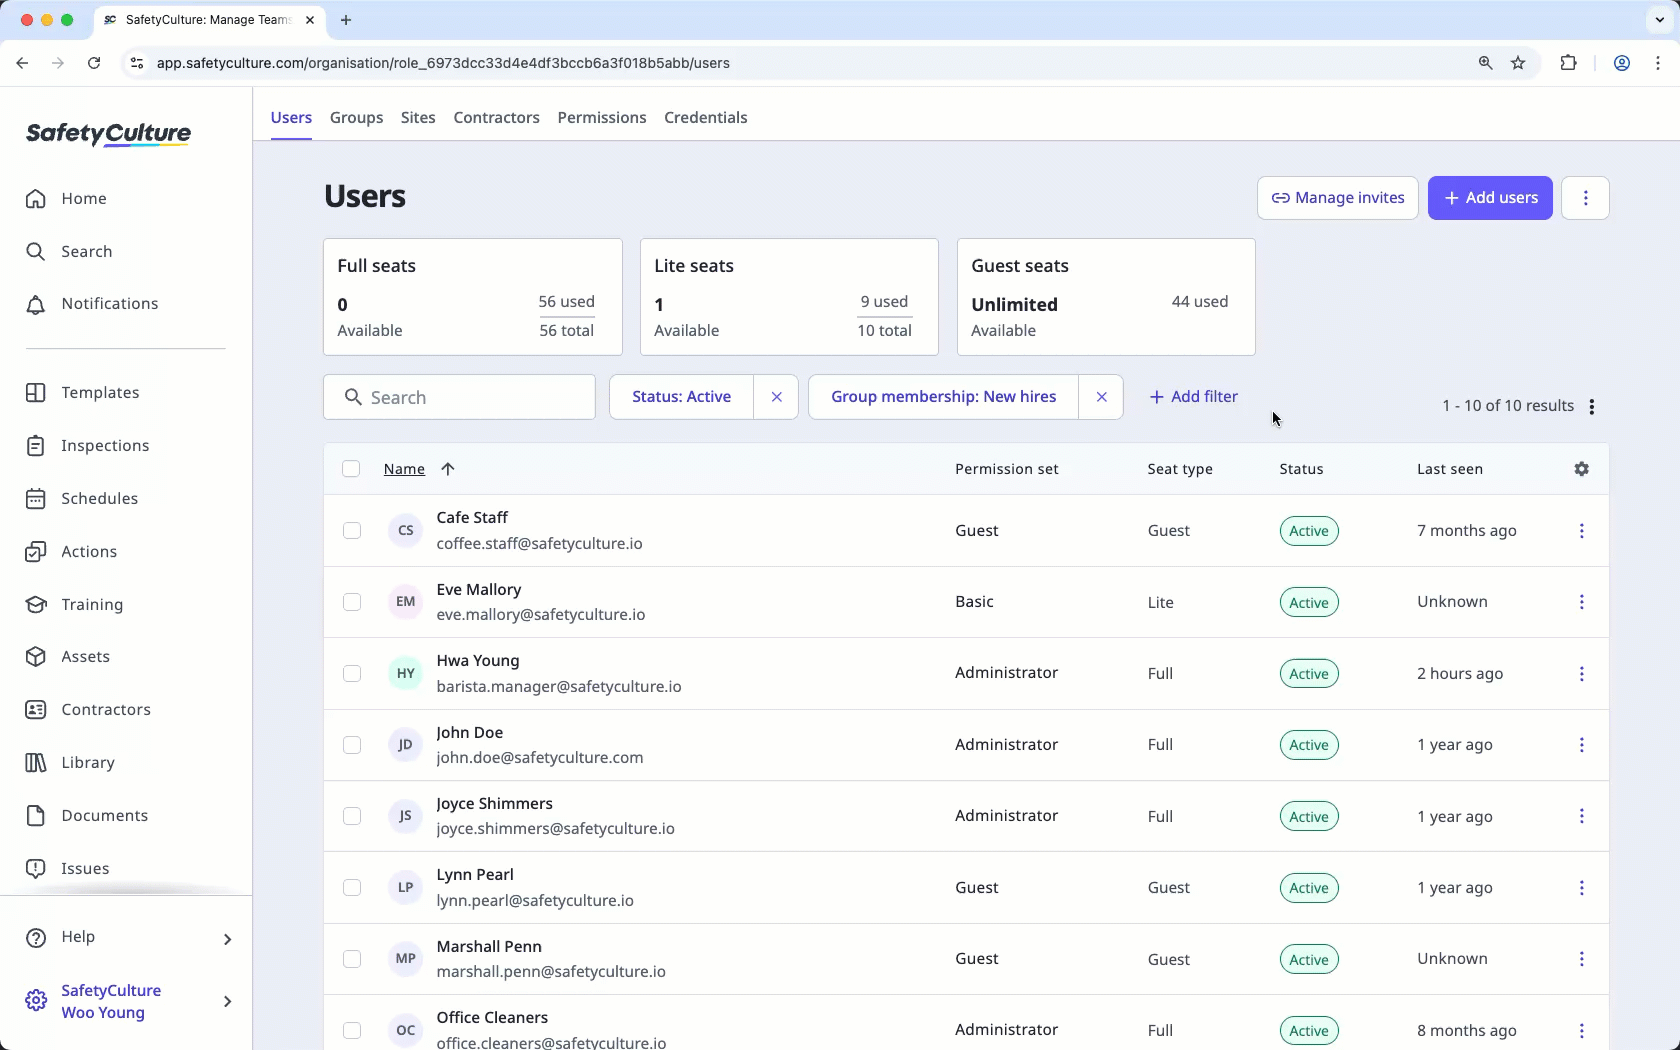Open row actions for Hwa Young
The width and height of the screenshot is (1680, 1050).
click(x=1581, y=674)
